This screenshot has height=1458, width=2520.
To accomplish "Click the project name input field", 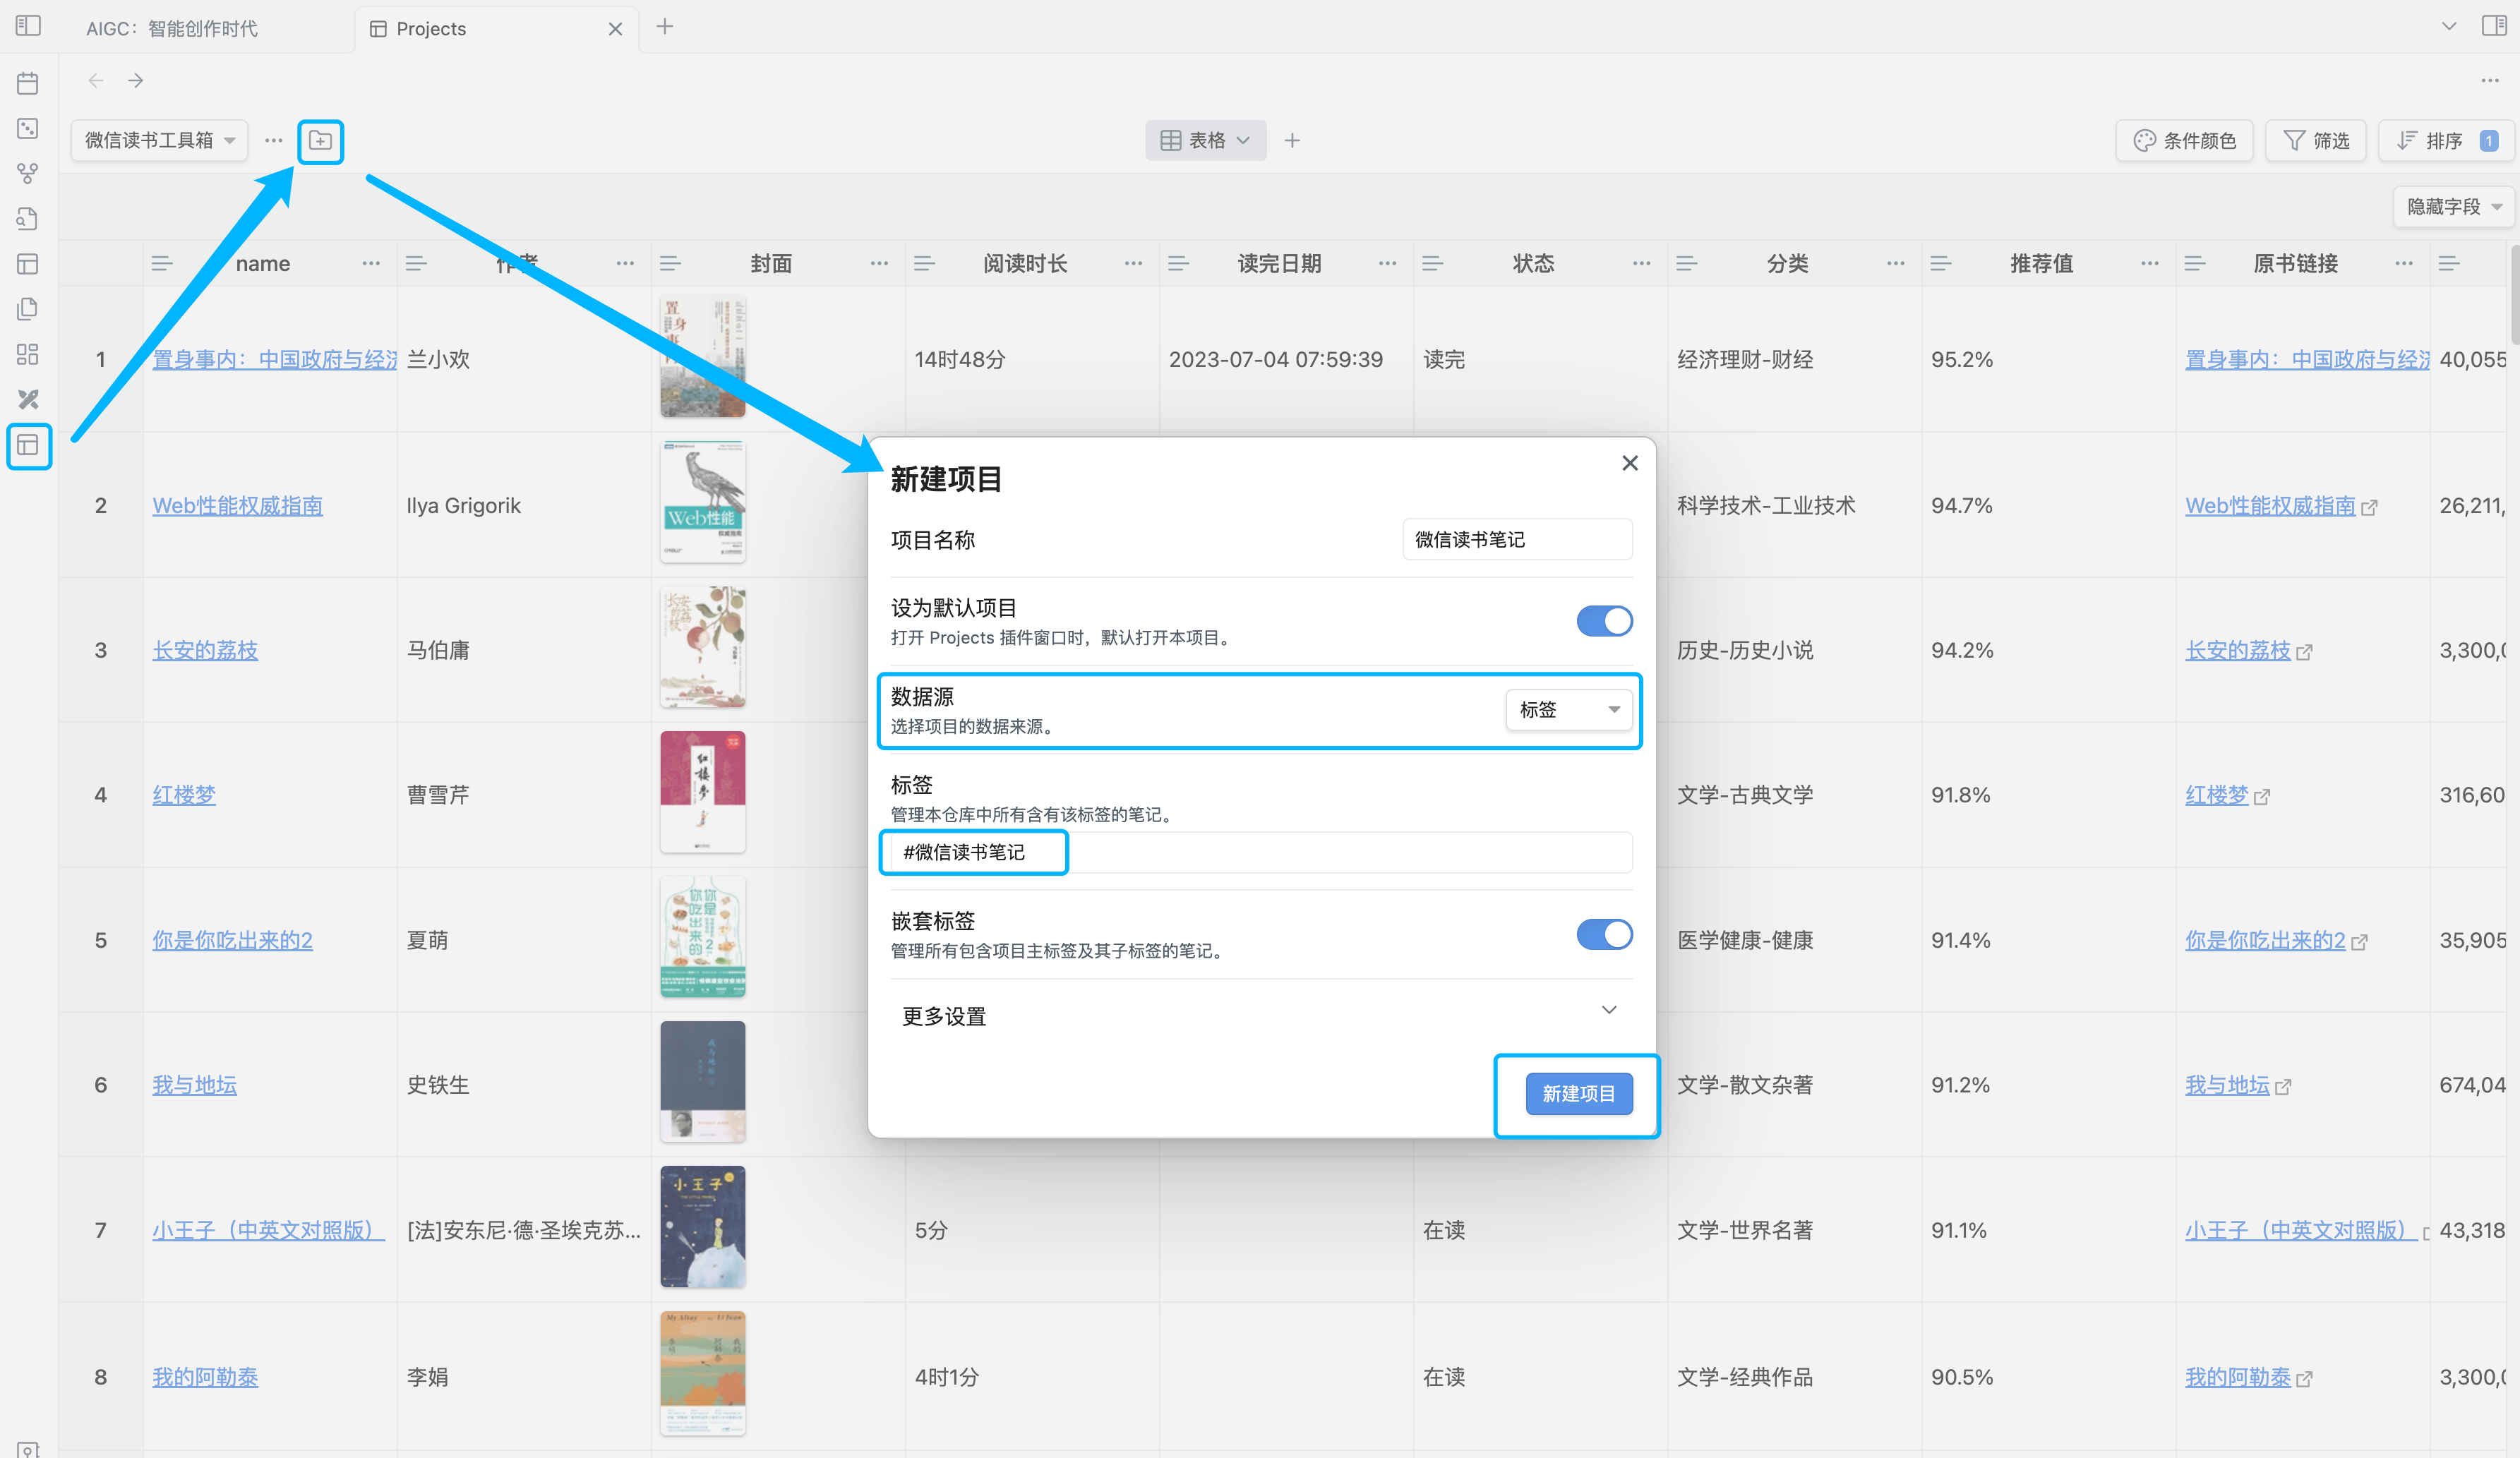I will (1516, 540).
